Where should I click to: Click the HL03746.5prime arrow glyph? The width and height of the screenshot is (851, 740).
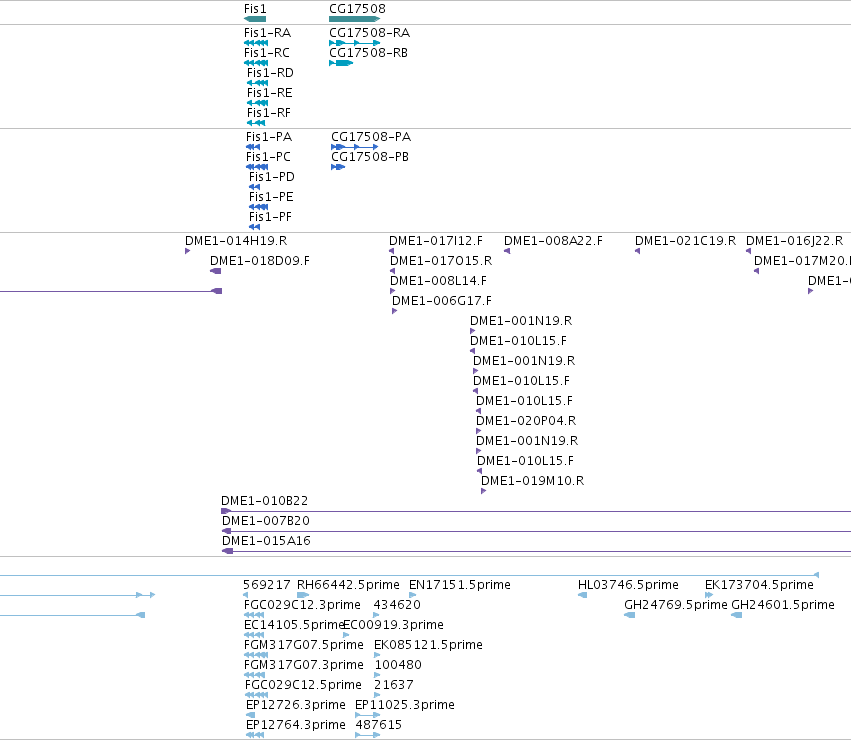pyautogui.click(x=582, y=596)
